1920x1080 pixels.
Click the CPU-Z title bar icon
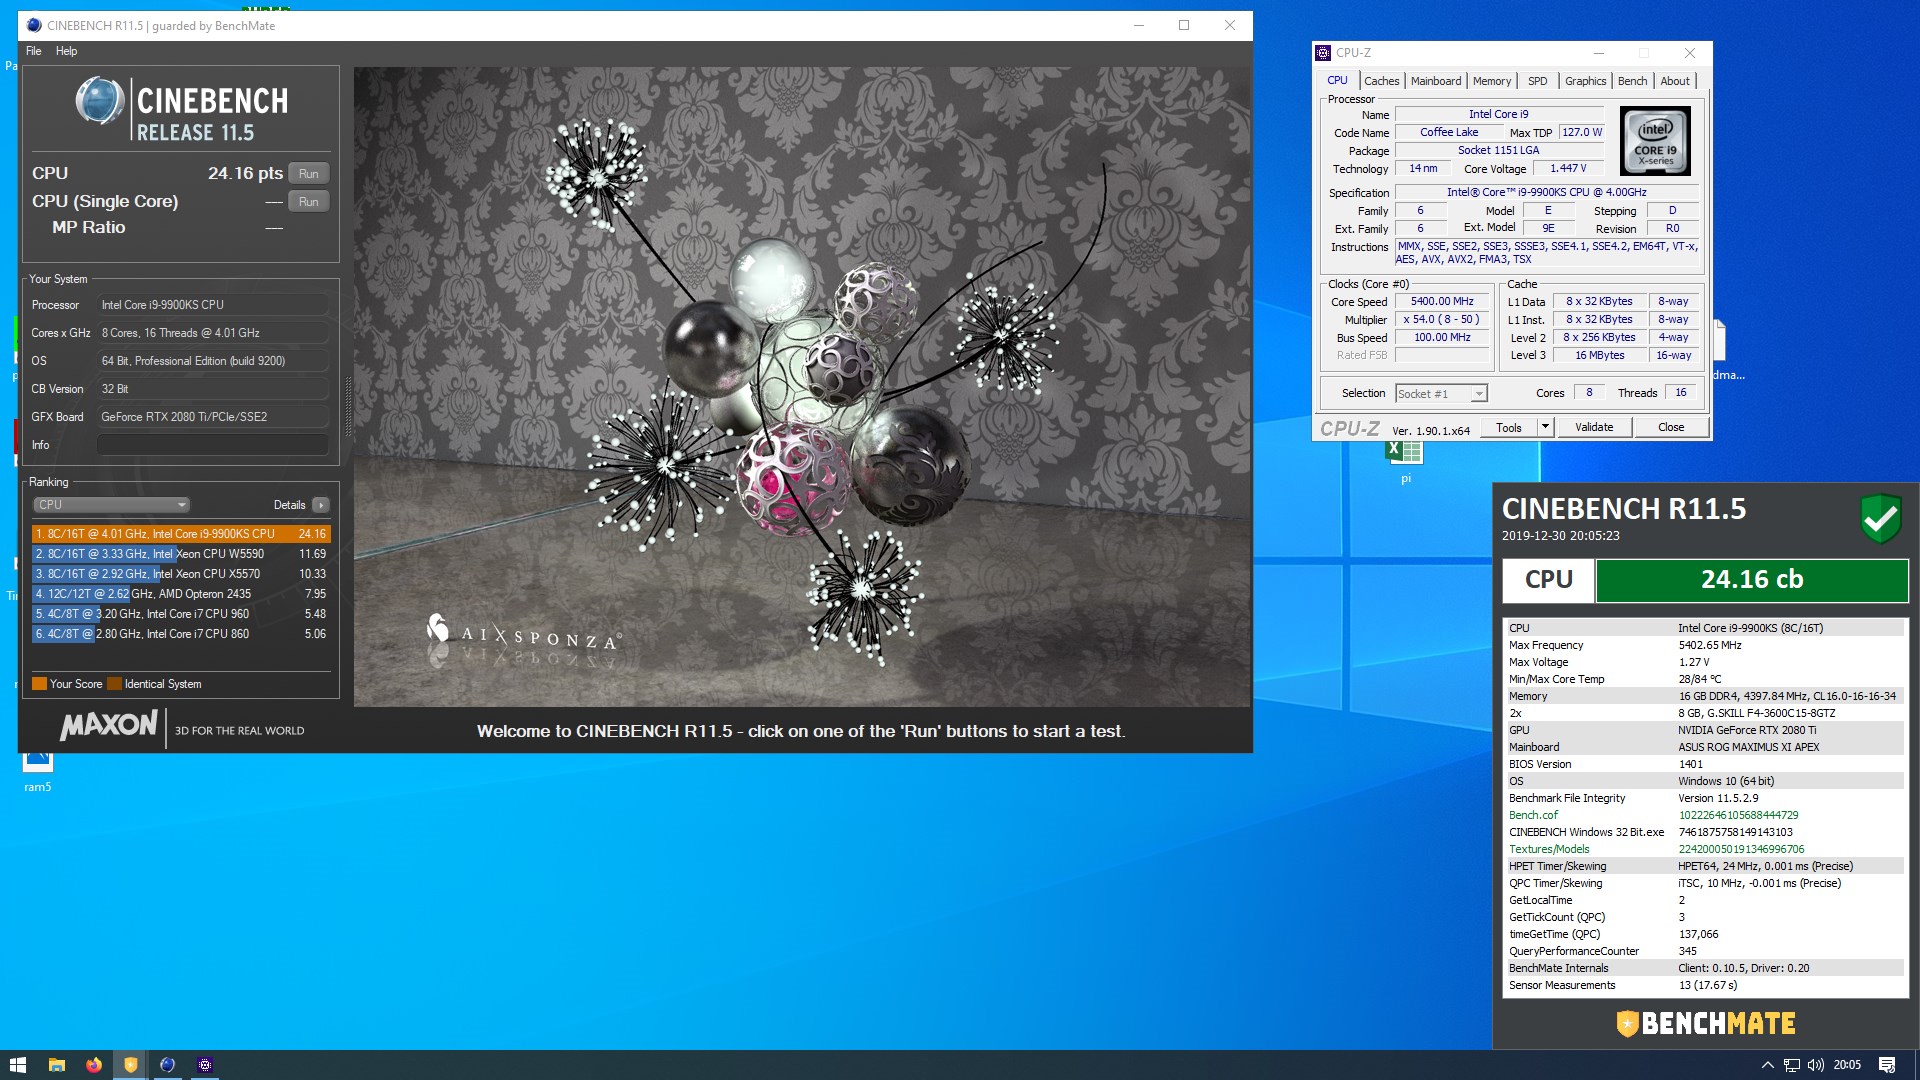[x=1324, y=53]
